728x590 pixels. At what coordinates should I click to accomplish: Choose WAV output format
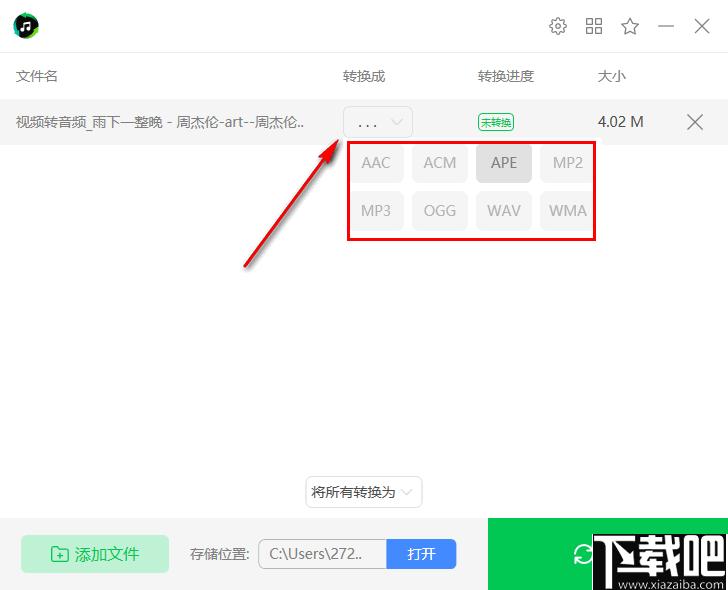pos(504,211)
